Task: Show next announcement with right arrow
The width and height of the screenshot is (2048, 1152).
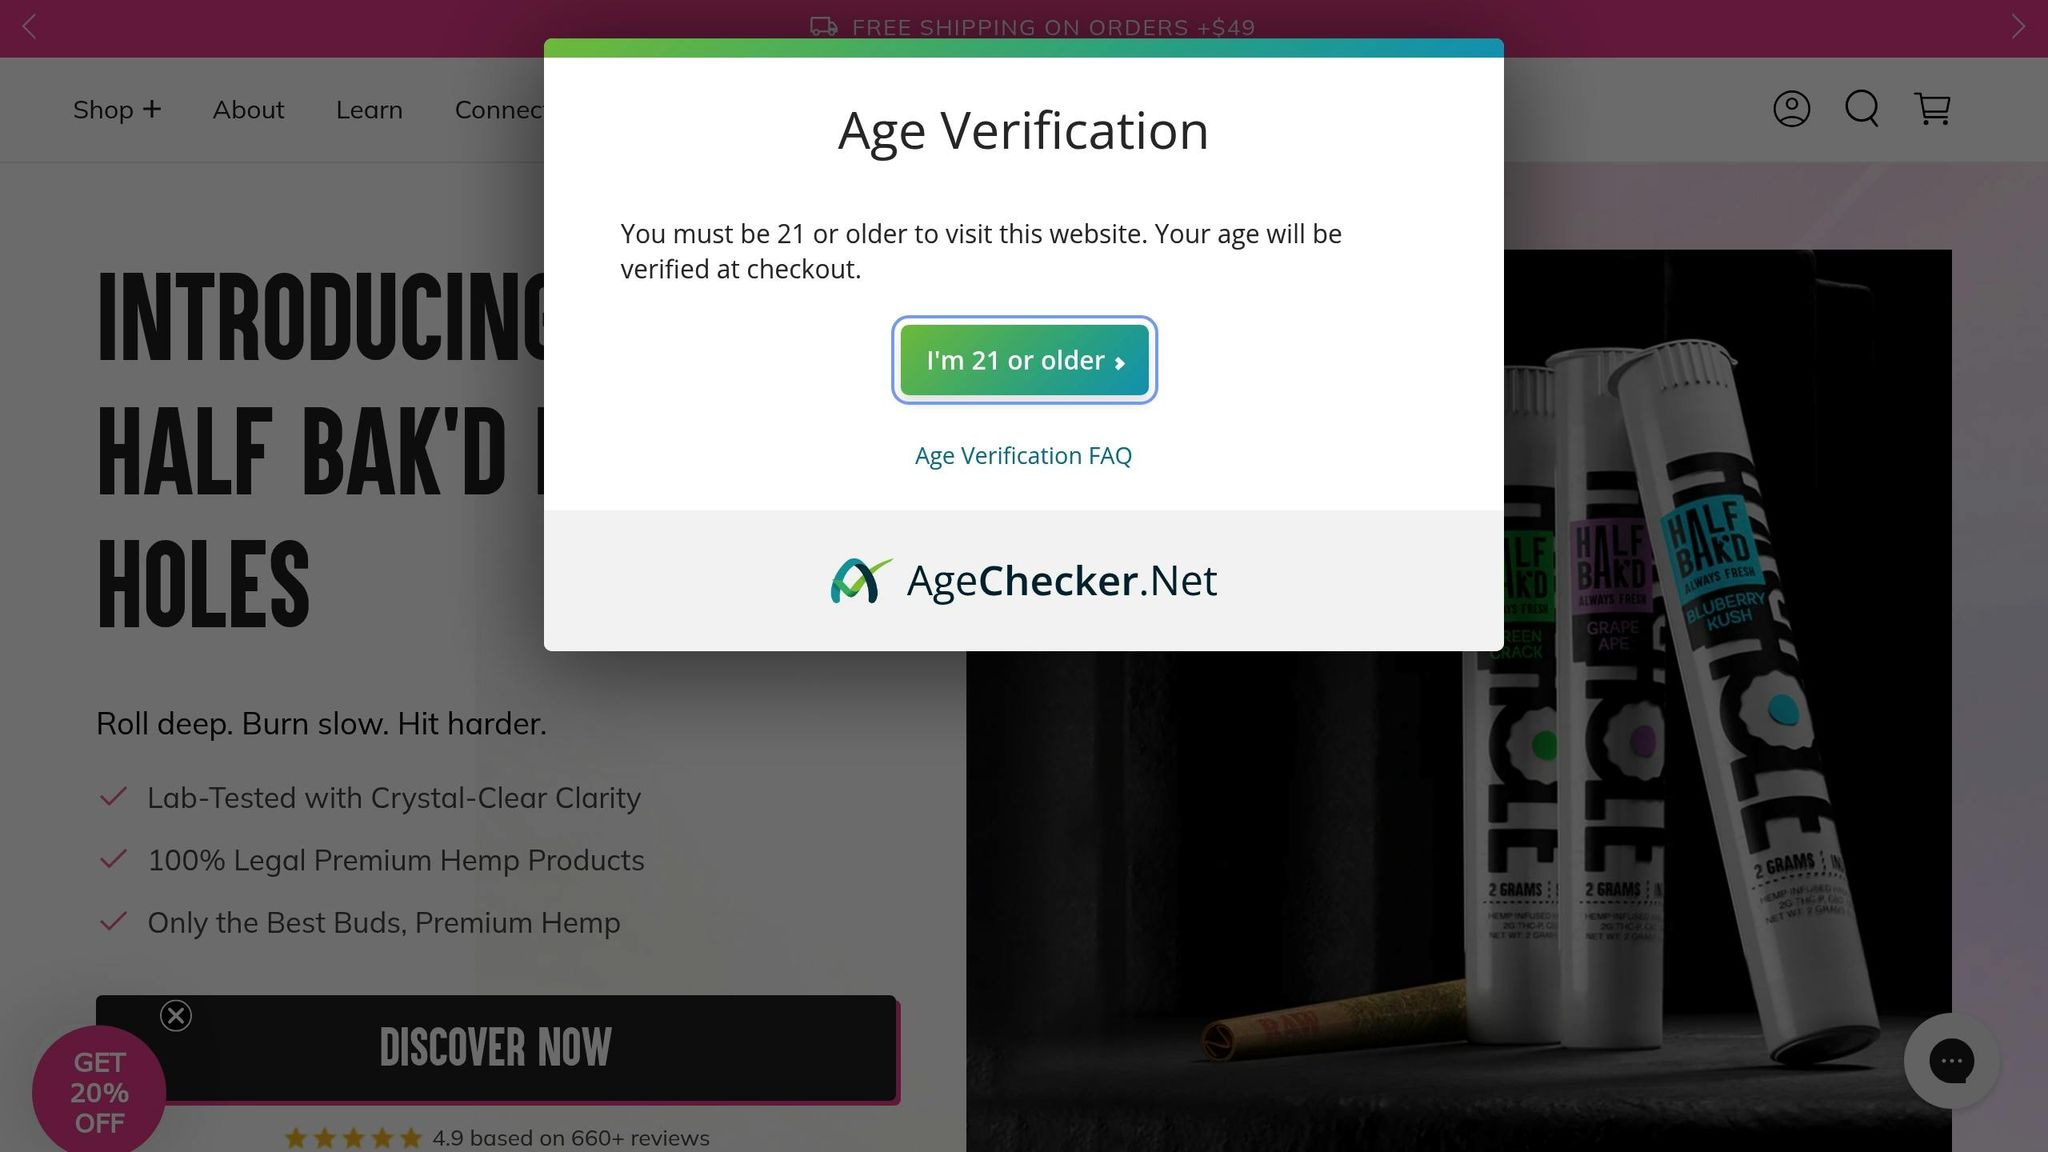Action: coord(2018,27)
